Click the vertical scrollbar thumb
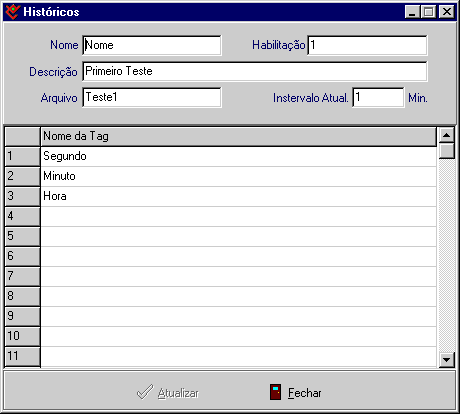The height and width of the screenshot is (414, 460). 446,151
